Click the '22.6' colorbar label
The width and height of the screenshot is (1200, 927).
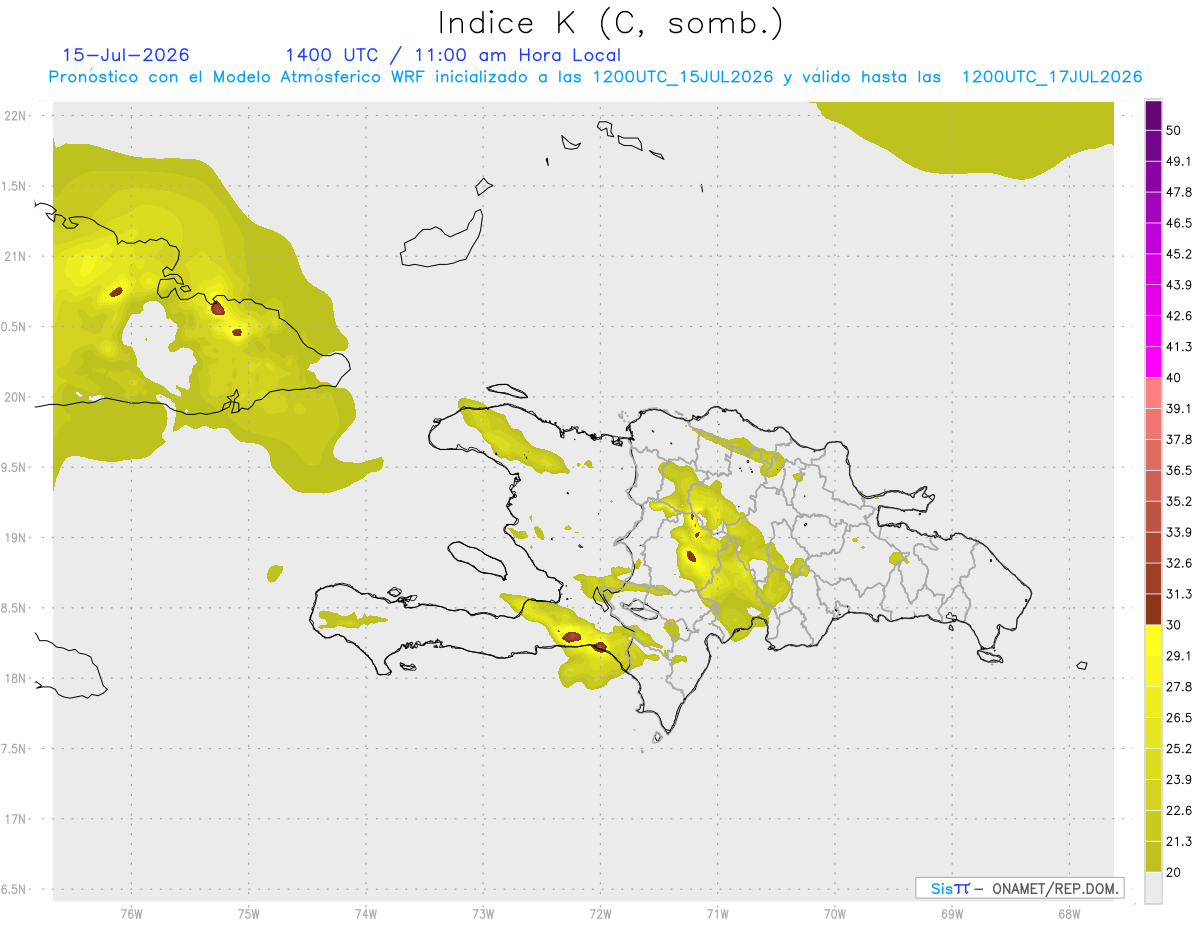(x=1179, y=811)
